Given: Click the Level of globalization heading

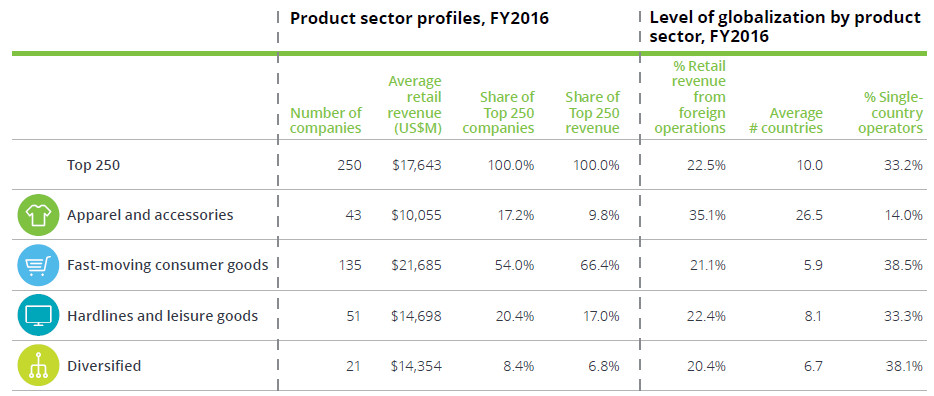Looking at the screenshot, I should (x=785, y=27).
